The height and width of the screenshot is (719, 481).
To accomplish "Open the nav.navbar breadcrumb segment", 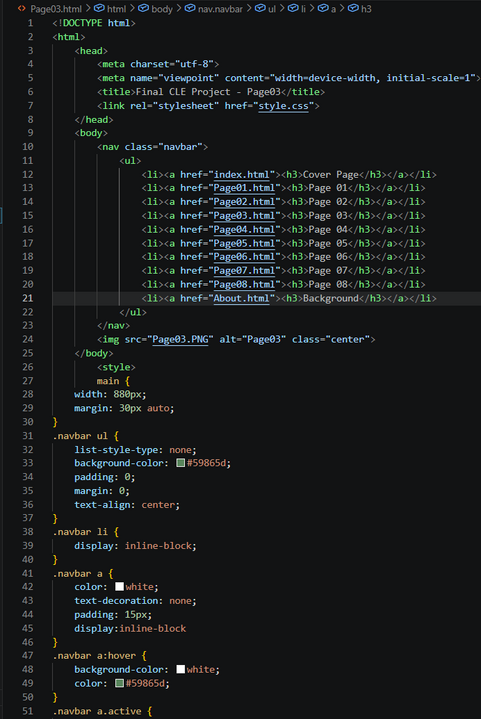I will pos(220,9).
